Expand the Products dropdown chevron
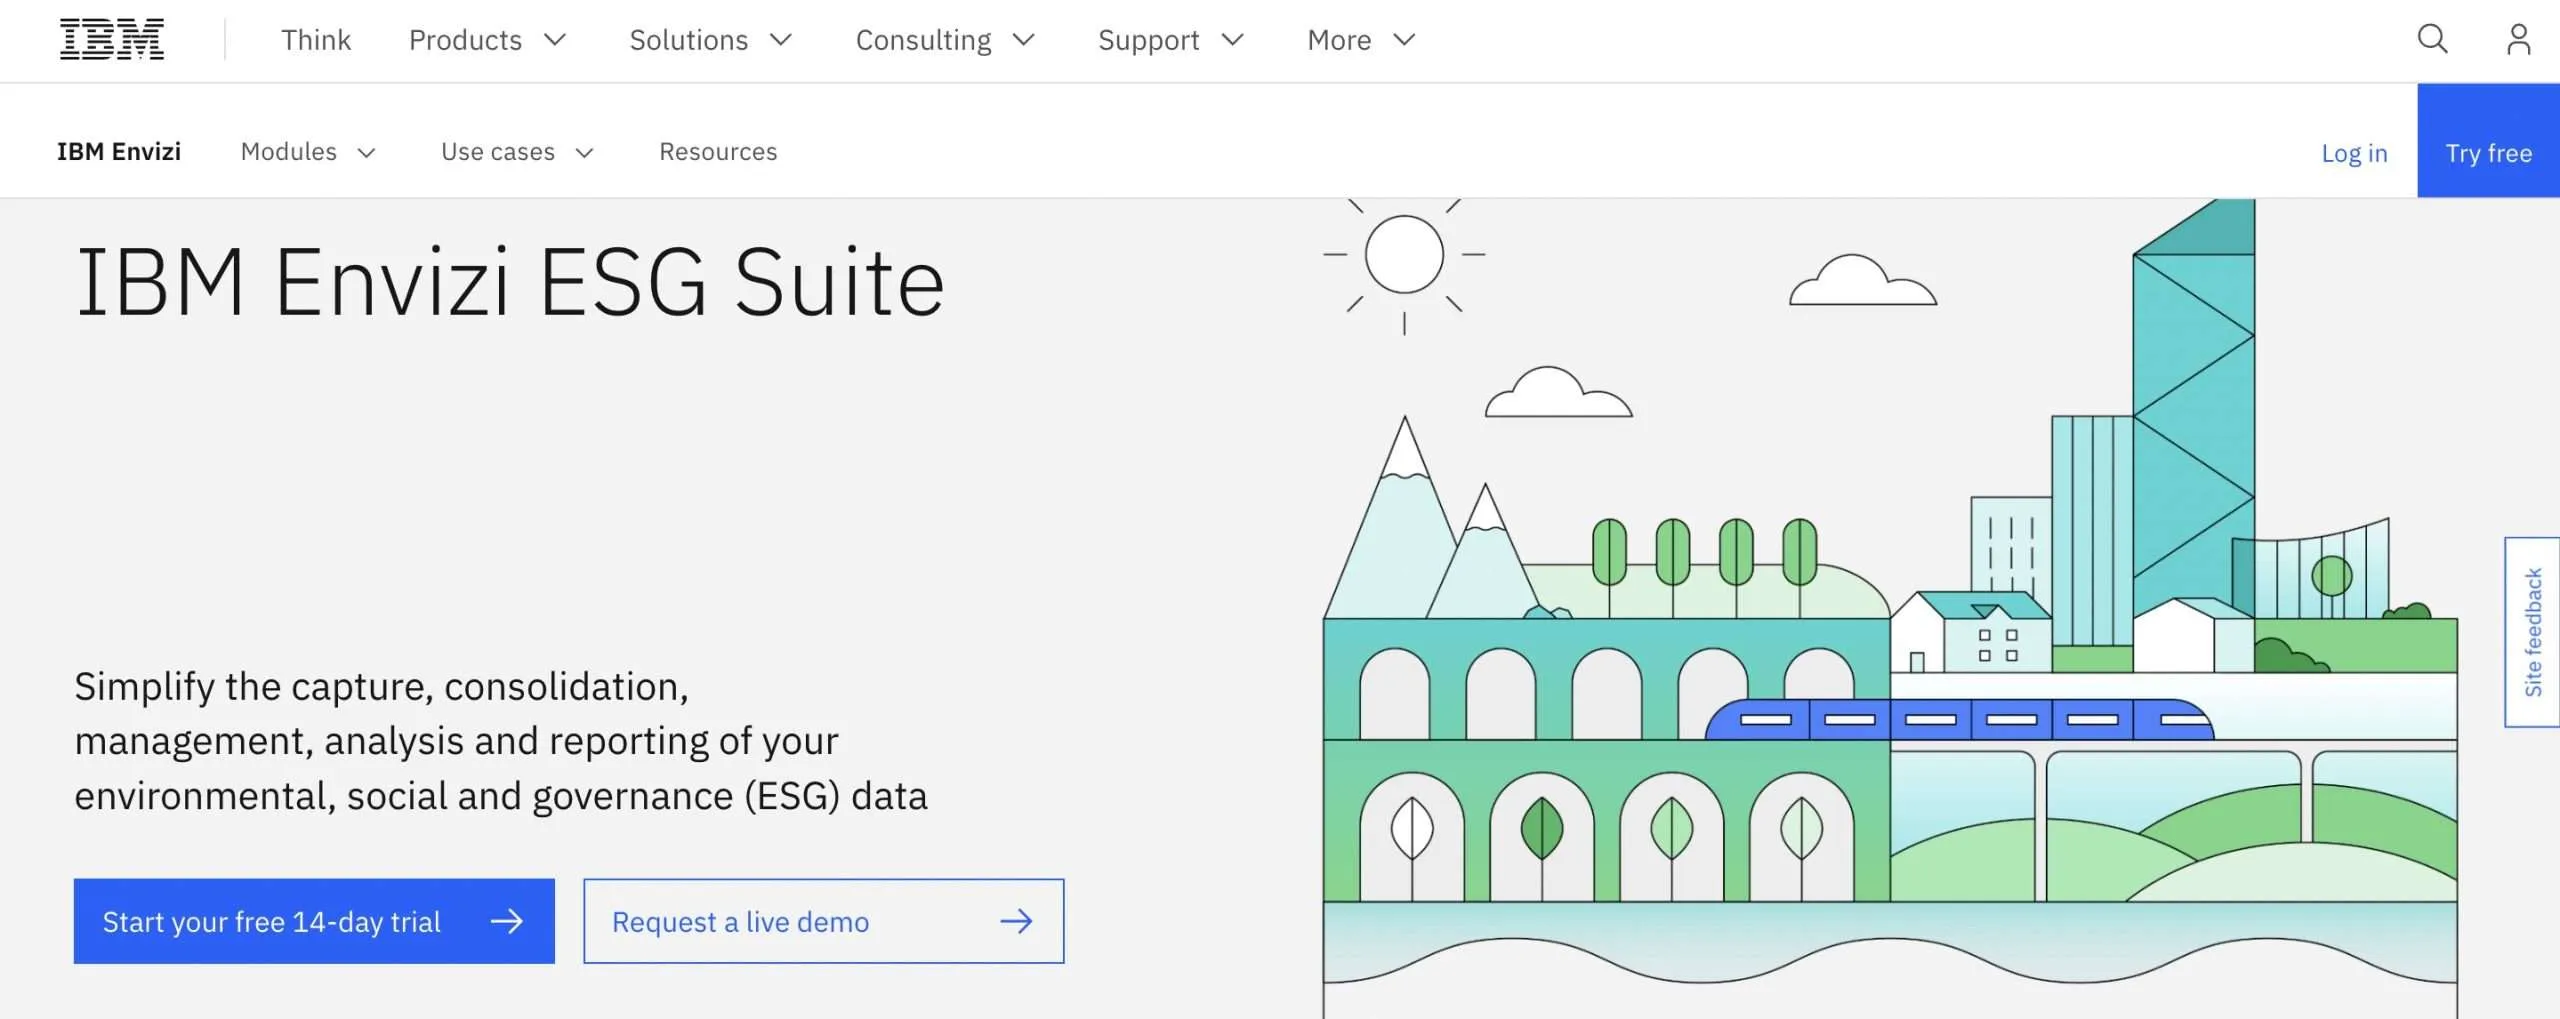Screen dimensions: 2560x1019 [555, 40]
